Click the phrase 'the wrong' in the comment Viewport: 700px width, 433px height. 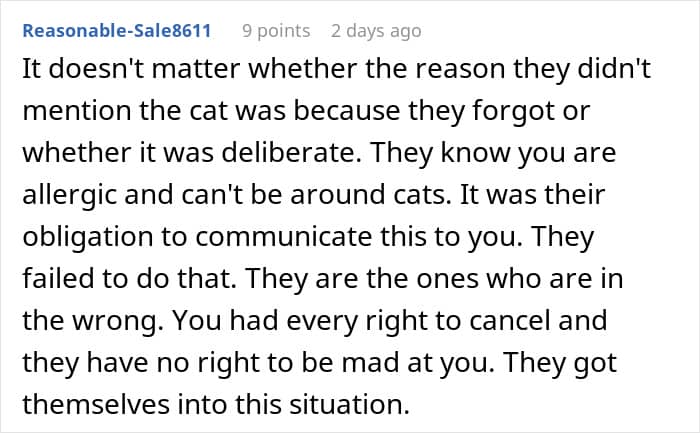[92, 321]
